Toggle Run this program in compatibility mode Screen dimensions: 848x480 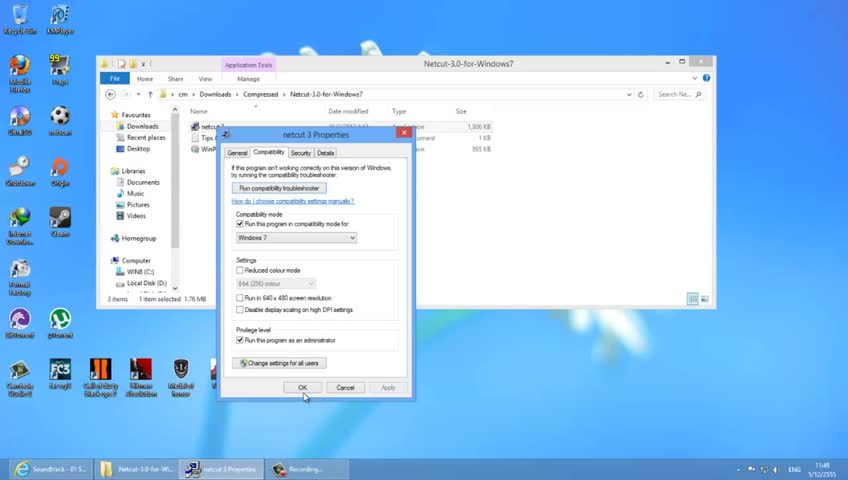pos(240,224)
